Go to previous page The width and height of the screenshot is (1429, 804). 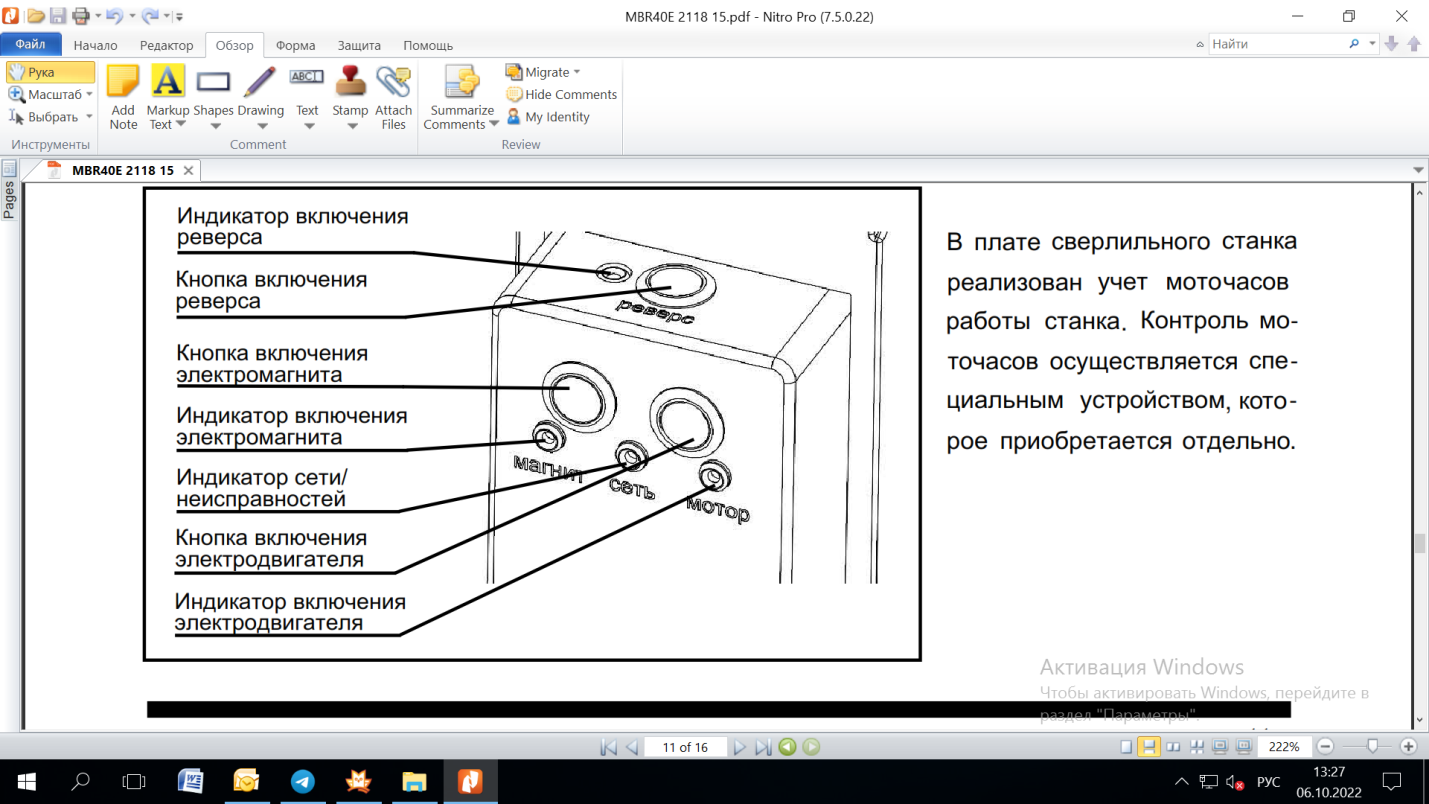(632, 747)
